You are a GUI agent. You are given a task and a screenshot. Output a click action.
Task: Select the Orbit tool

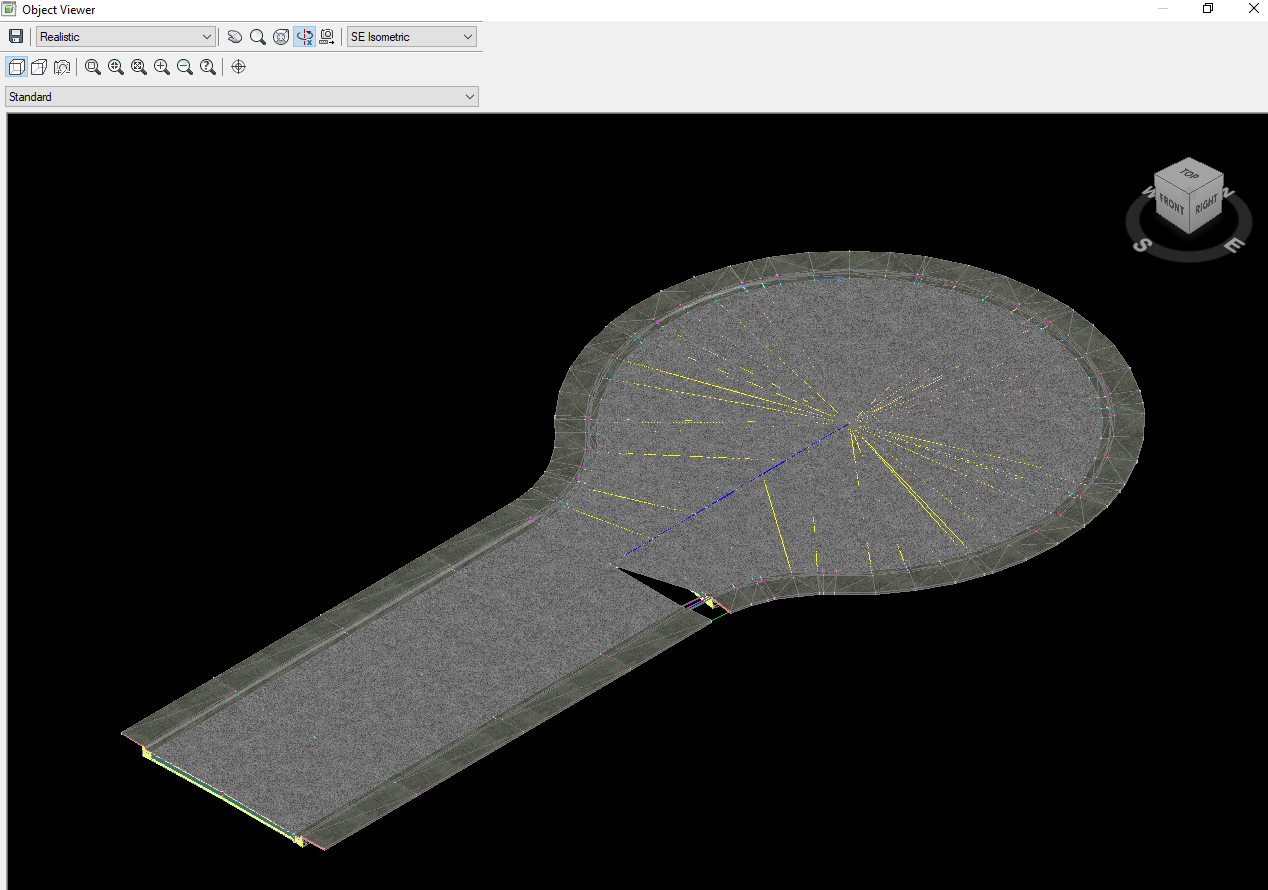281,37
